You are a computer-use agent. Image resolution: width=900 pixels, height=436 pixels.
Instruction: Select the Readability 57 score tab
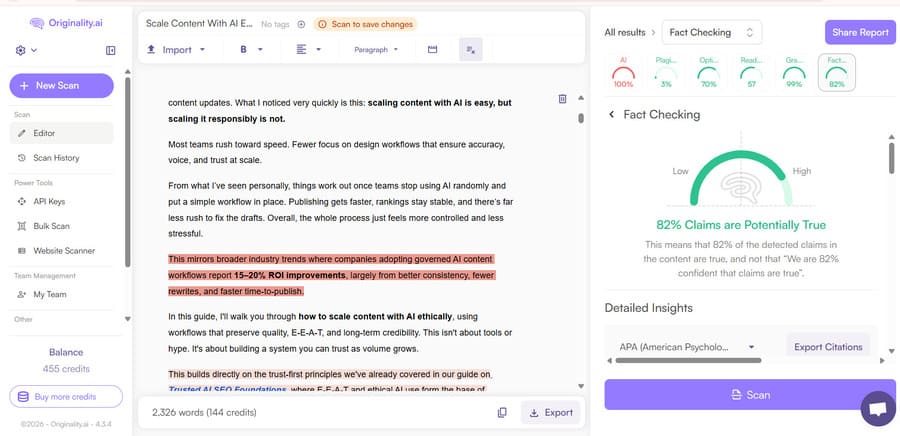point(751,72)
